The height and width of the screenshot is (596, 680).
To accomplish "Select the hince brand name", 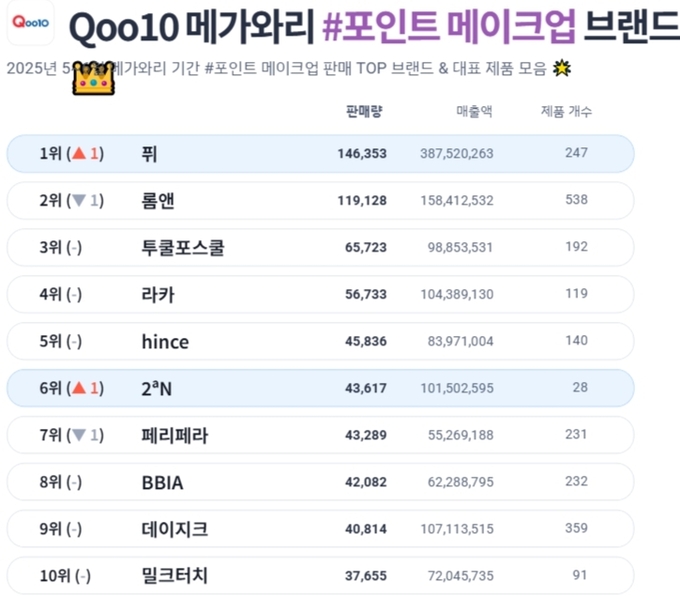I will (x=165, y=341).
